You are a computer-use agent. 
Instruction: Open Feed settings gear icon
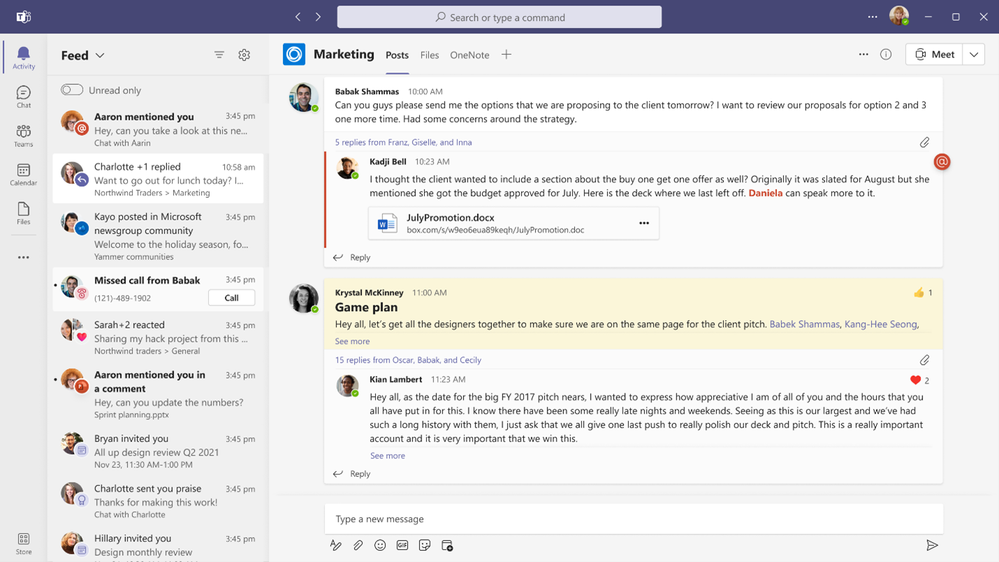(244, 55)
